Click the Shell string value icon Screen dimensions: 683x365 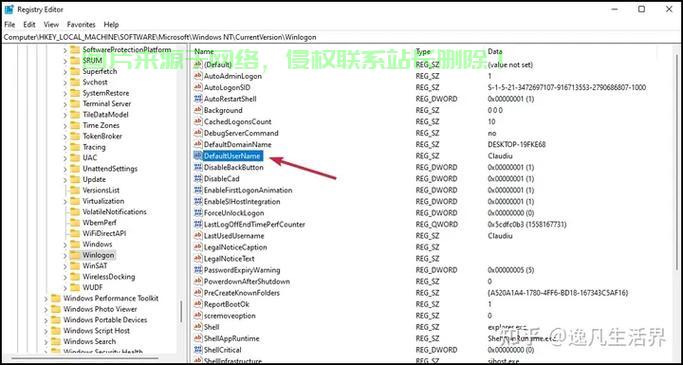coord(198,327)
